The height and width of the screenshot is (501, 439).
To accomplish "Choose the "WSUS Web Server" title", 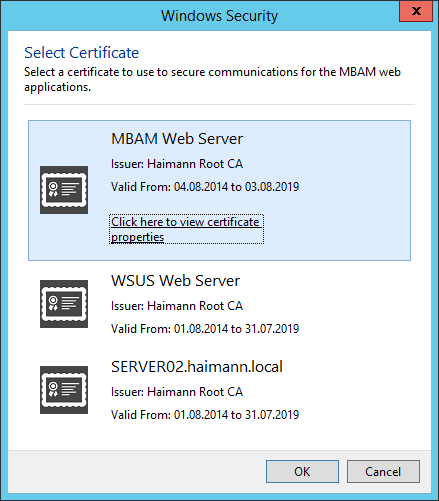I will point(175,281).
